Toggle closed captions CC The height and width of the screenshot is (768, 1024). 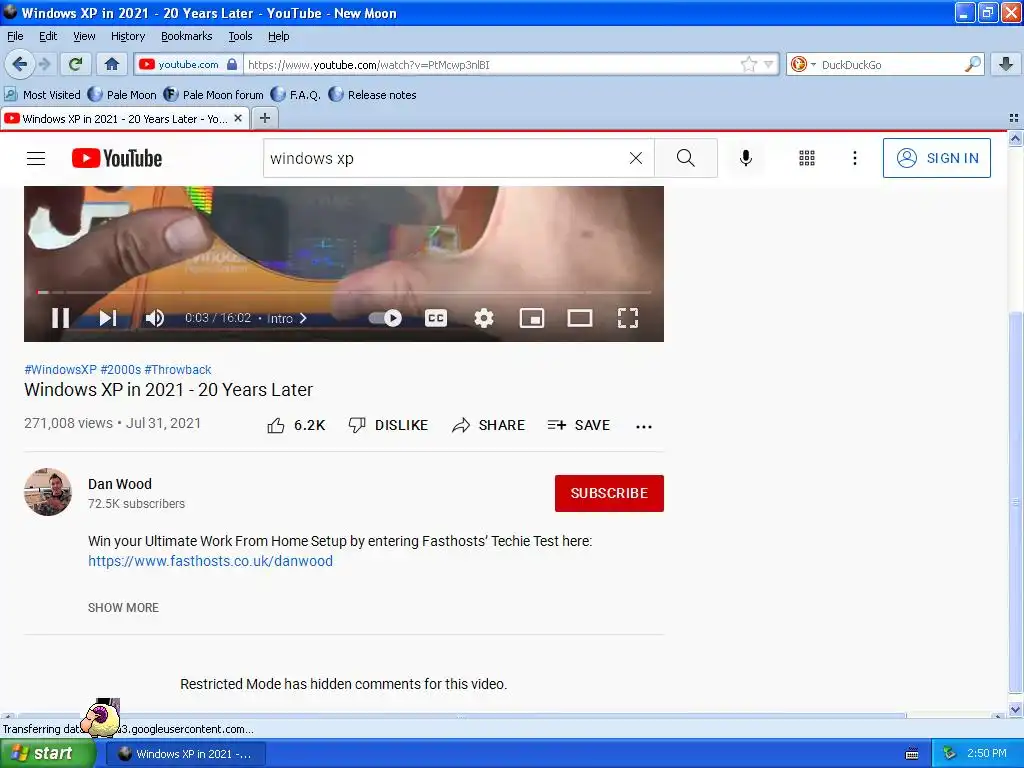click(436, 318)
